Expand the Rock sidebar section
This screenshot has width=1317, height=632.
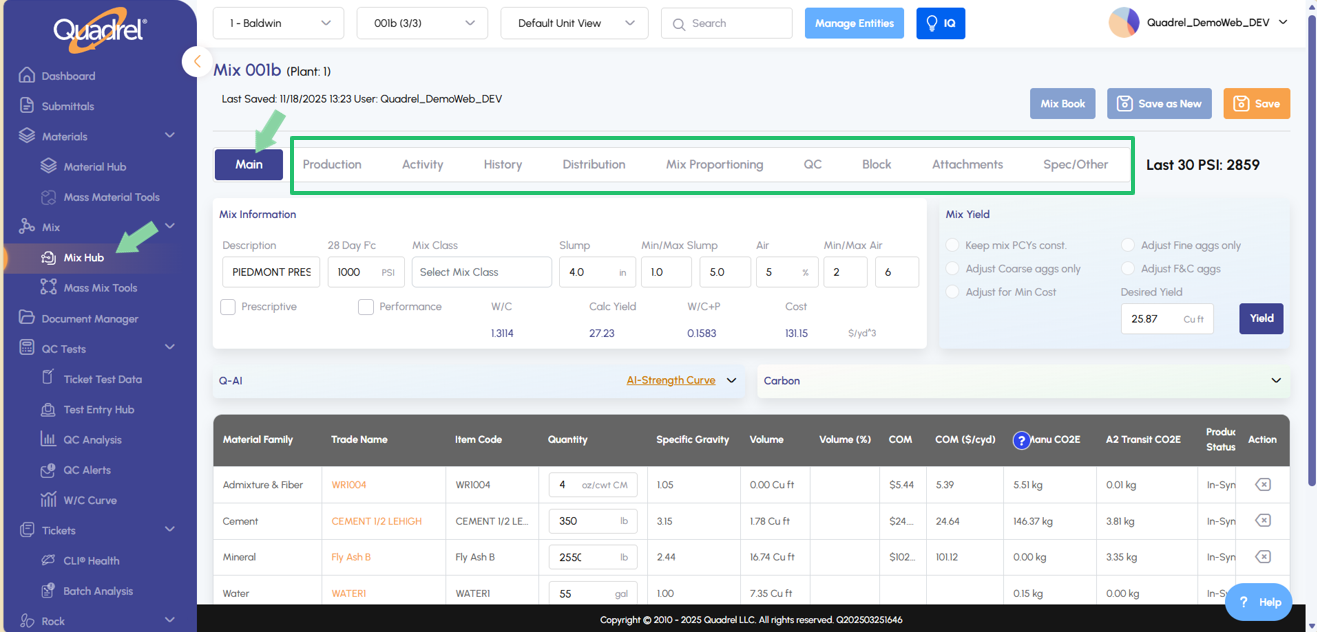(x=169, y=620)
